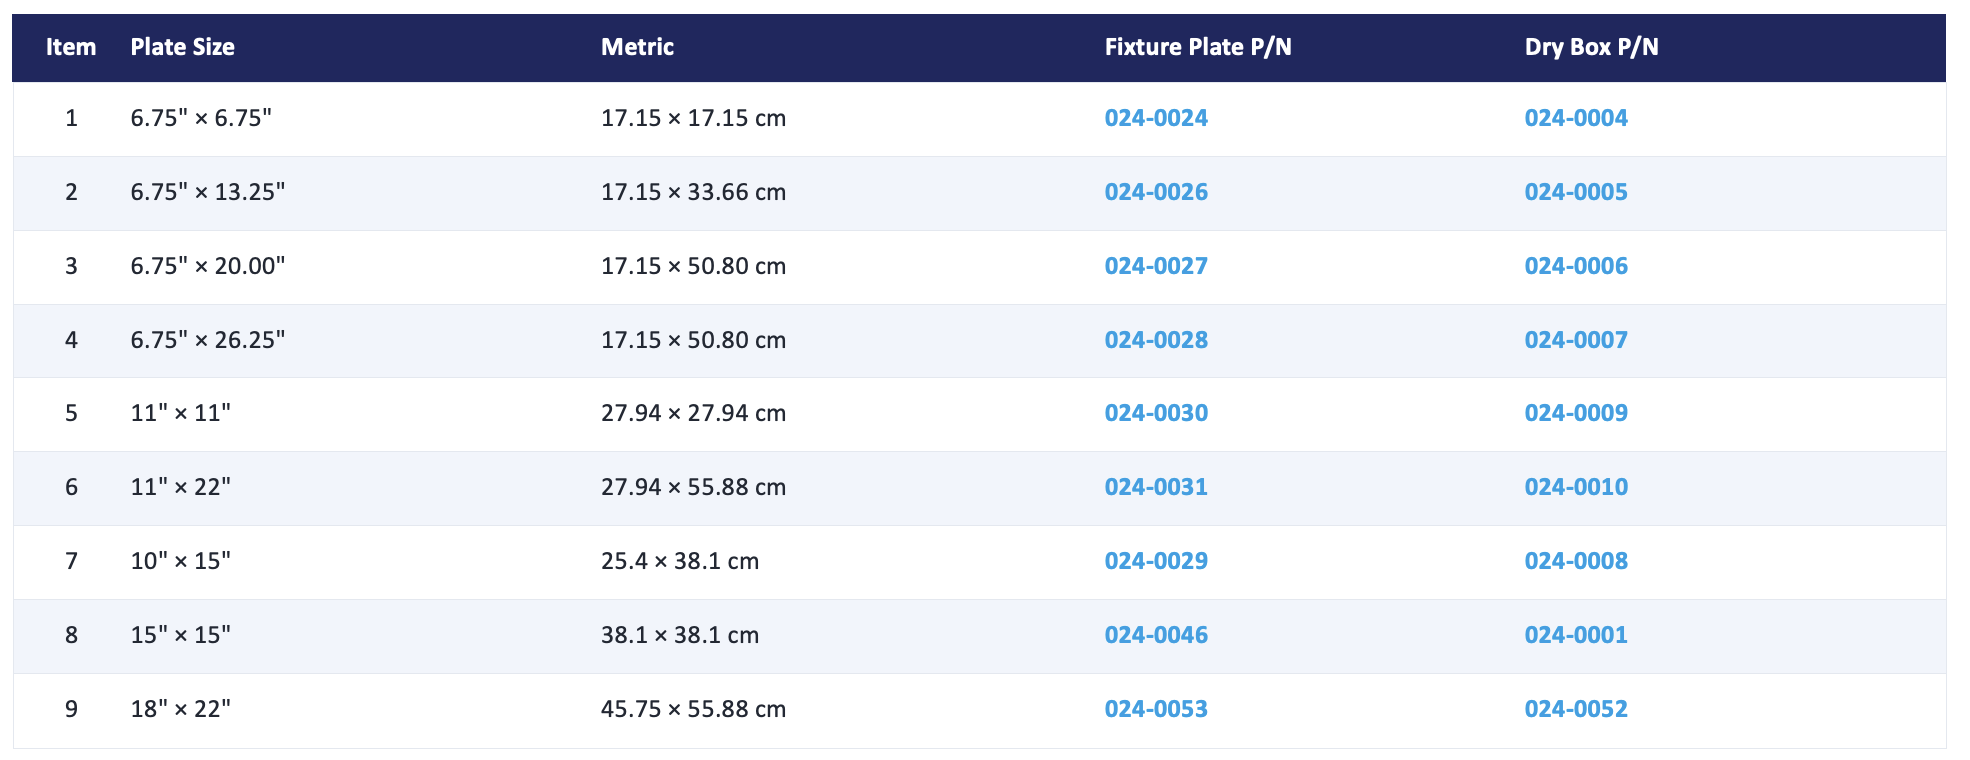Open dry box 024-0006 link
This screenshot has height=760, width=1970.
pos(1576,266)
